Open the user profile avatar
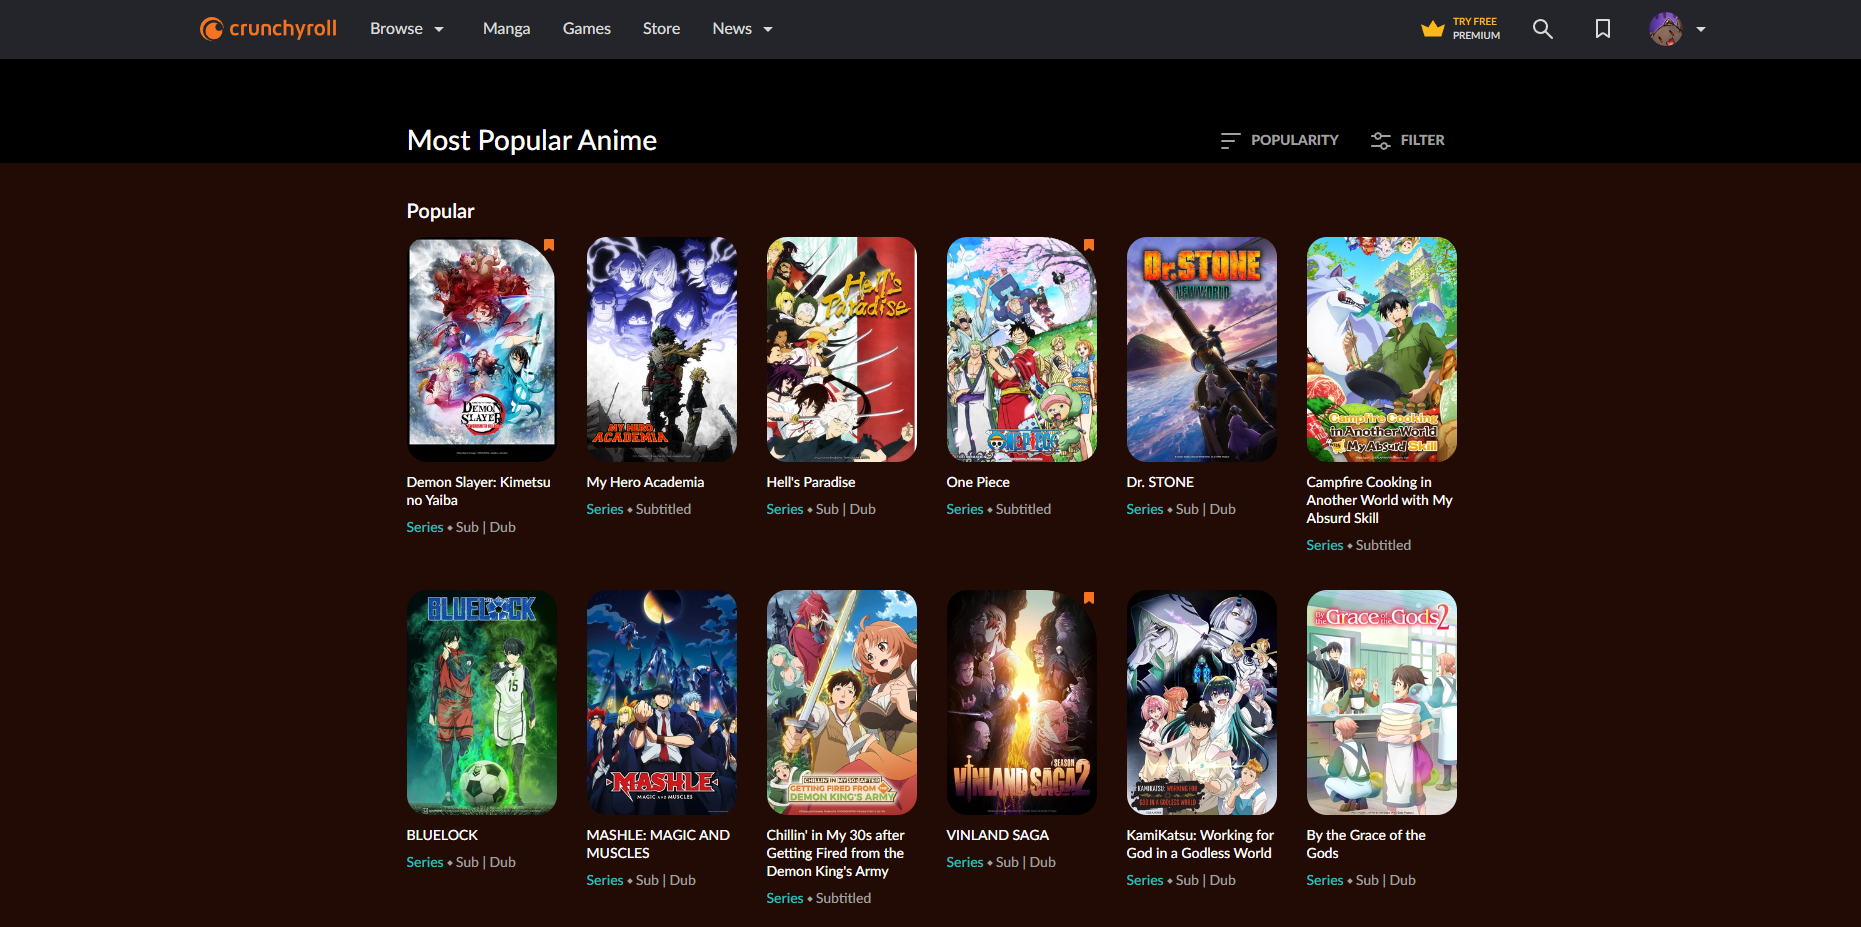 (x=1666, y=29)
